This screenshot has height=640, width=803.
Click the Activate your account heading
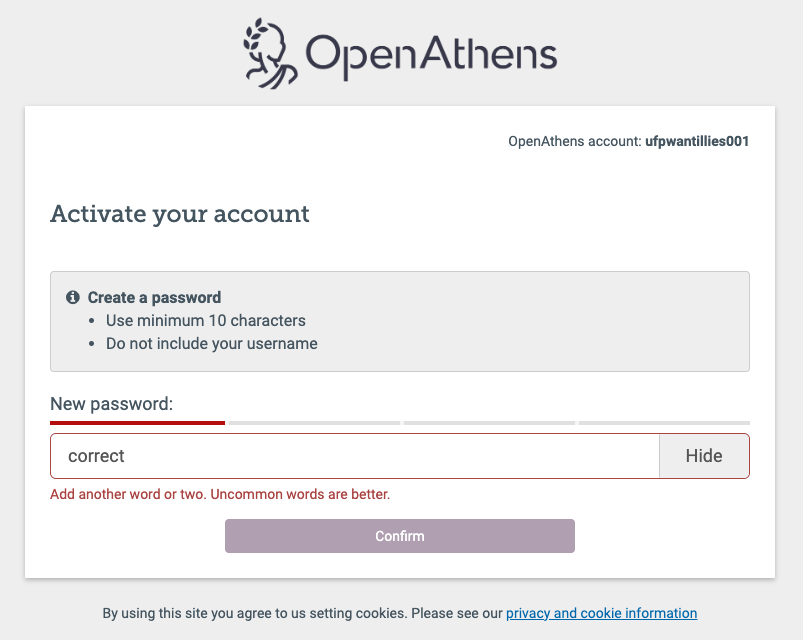180,214
